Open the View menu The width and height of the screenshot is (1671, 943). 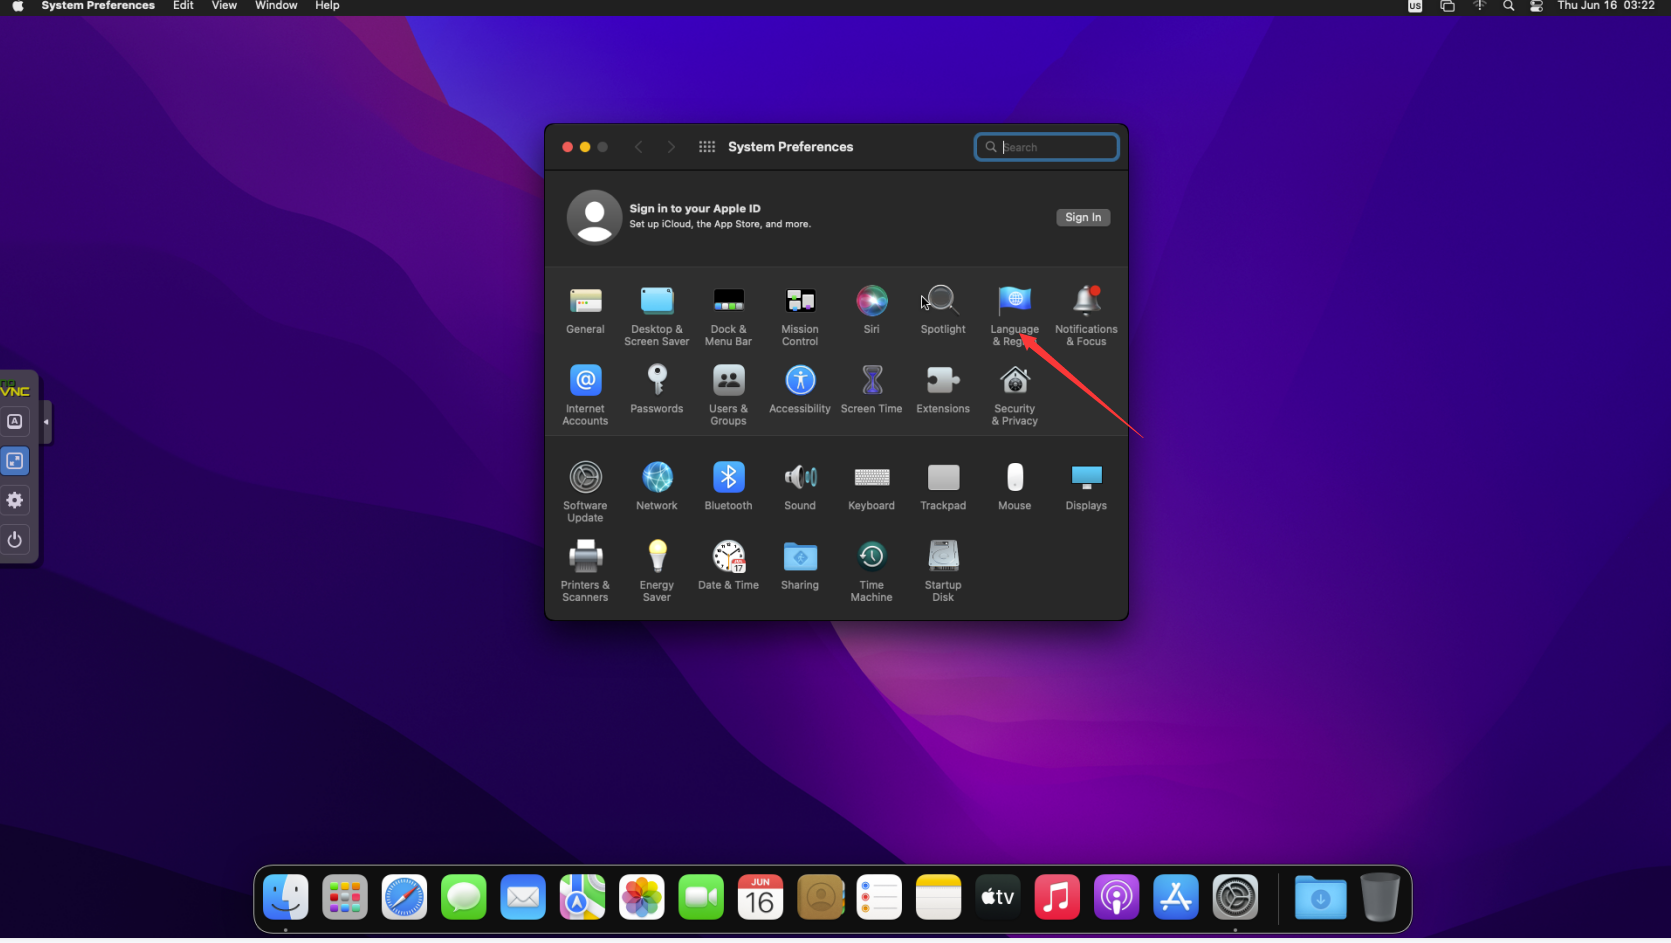(224, 6)
